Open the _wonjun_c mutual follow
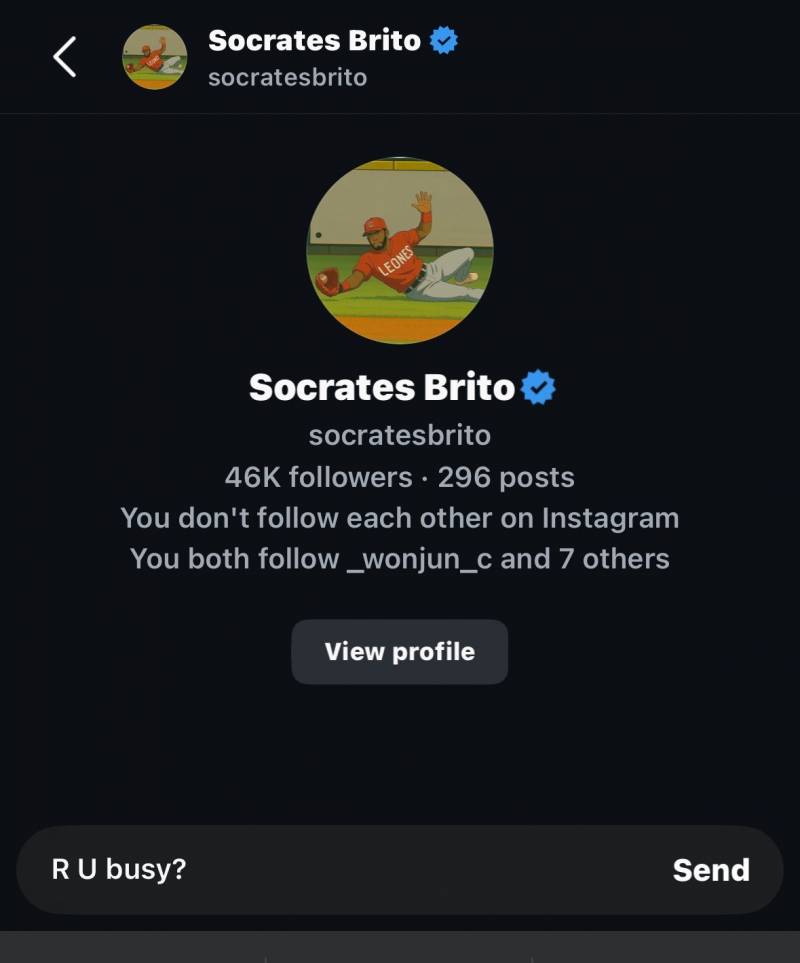The height and width of the screenshot is (963, 800). coord(419,559)
